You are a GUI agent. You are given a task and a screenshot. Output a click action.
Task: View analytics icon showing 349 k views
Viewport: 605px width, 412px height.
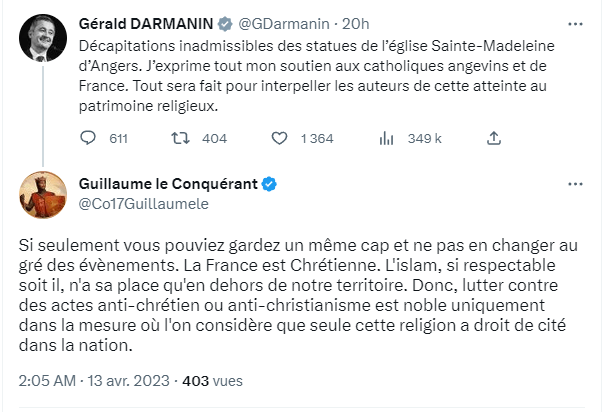tap(389, 138)
